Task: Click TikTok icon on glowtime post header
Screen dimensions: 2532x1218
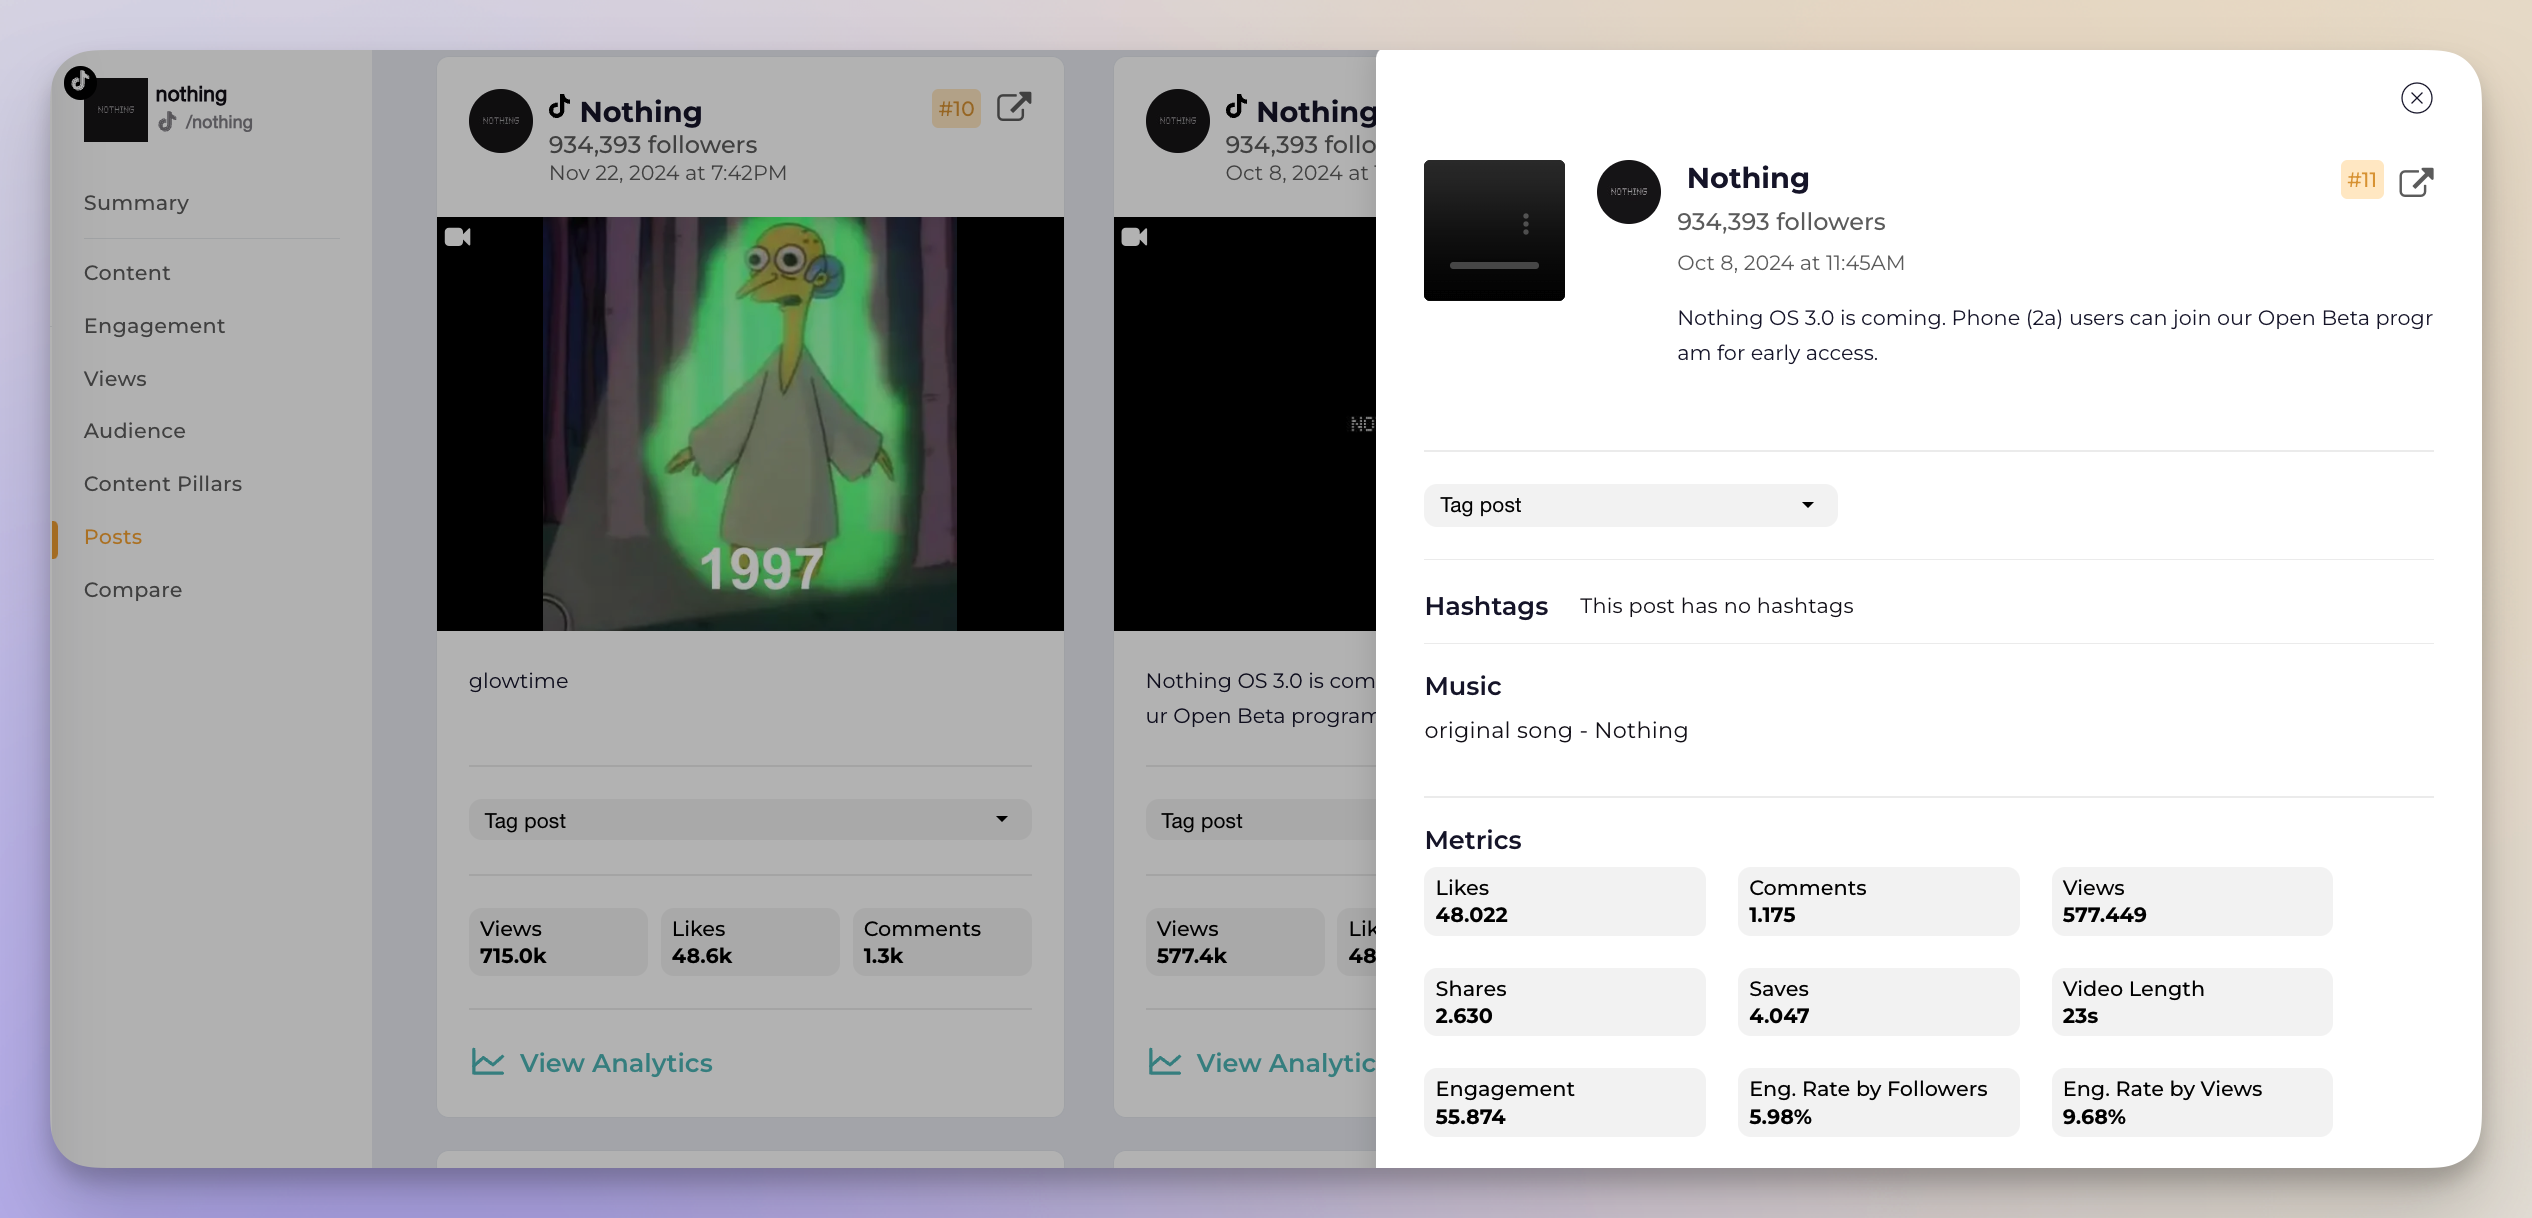Action: point(560,107)
